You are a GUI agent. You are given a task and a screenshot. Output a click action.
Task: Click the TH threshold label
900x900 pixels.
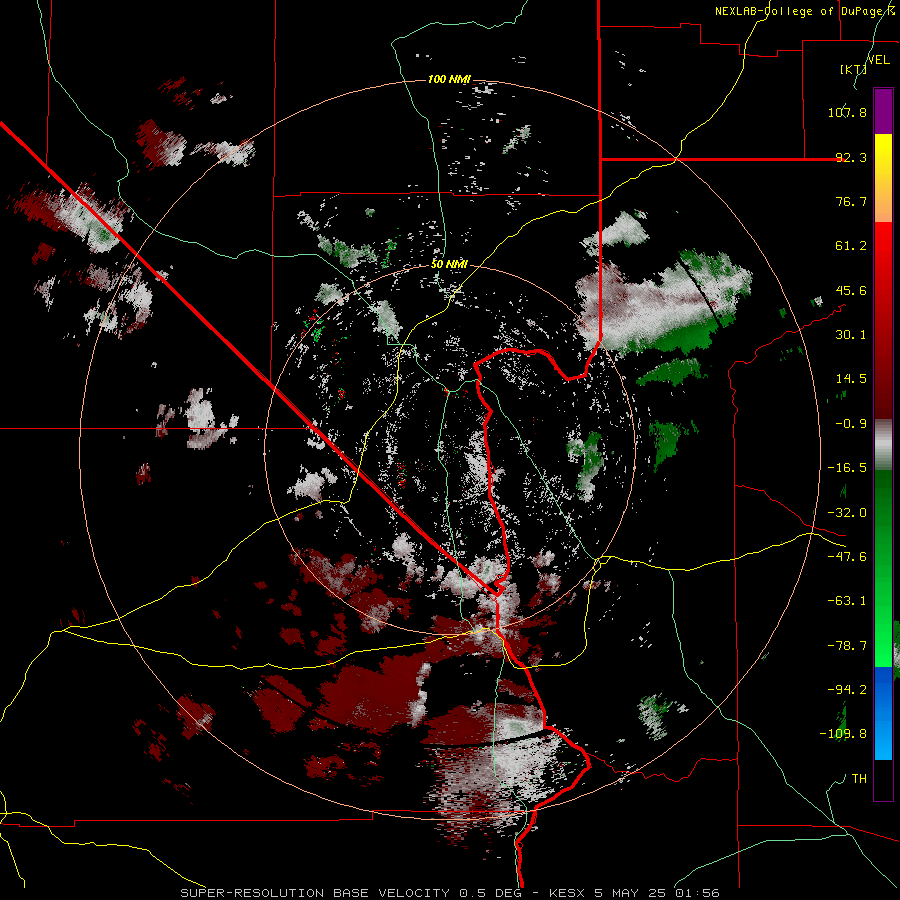coord(859,779)
